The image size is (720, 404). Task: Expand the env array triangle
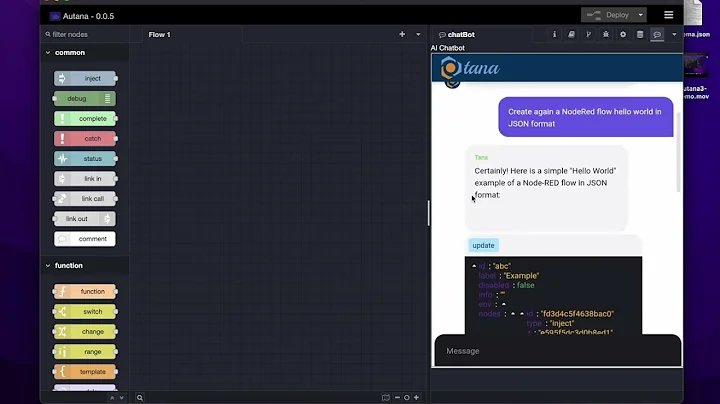pos(504,304)
